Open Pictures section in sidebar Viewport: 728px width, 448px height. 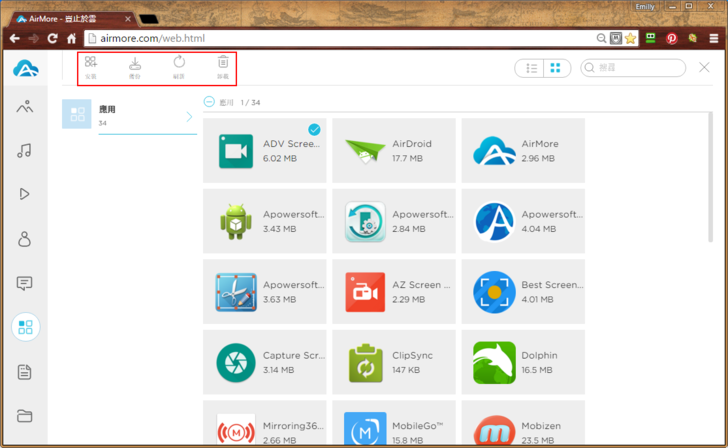tap(25, 107)
